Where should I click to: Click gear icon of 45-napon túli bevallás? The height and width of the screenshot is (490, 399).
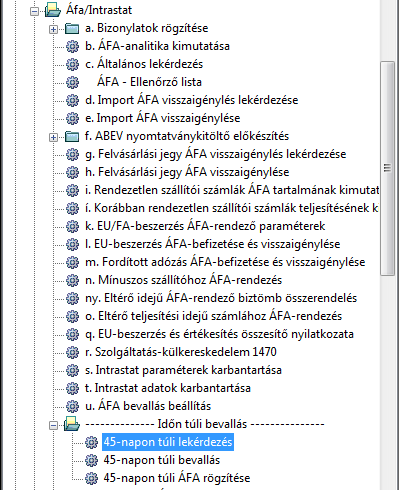[x=91, y=460]
